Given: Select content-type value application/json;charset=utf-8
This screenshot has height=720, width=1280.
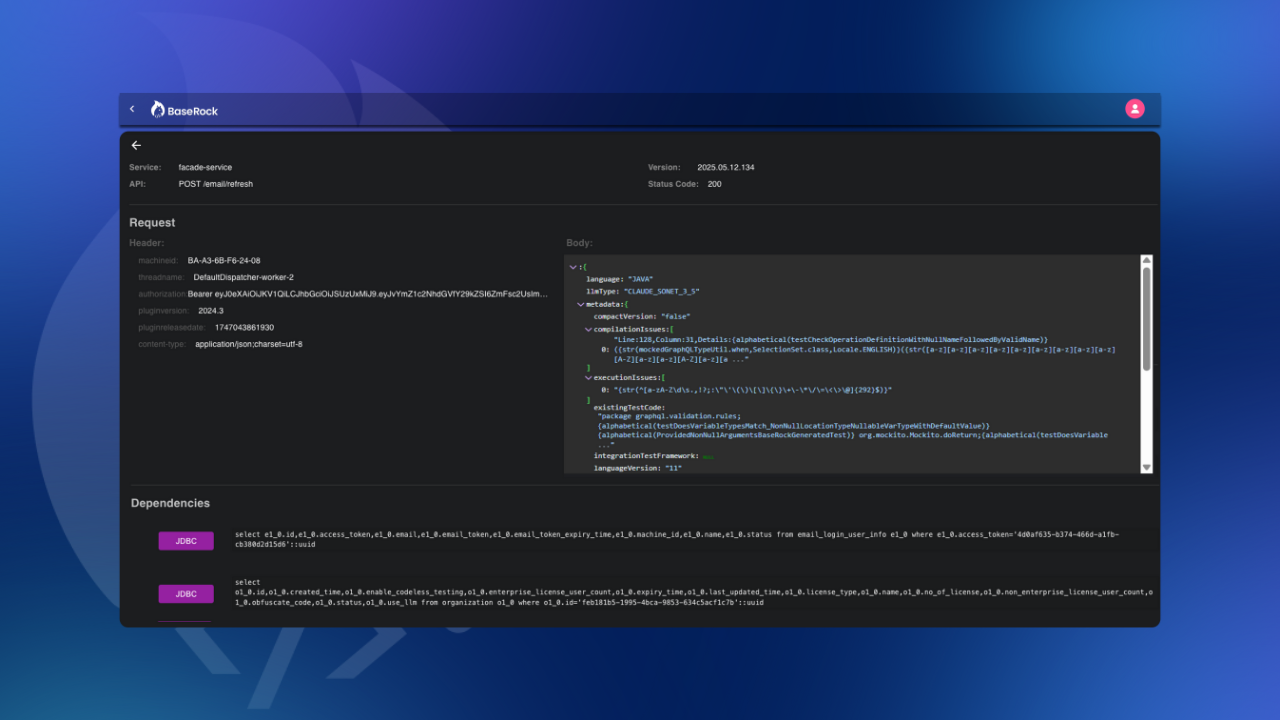Looking at the screenshot, I should click(249, 344).
